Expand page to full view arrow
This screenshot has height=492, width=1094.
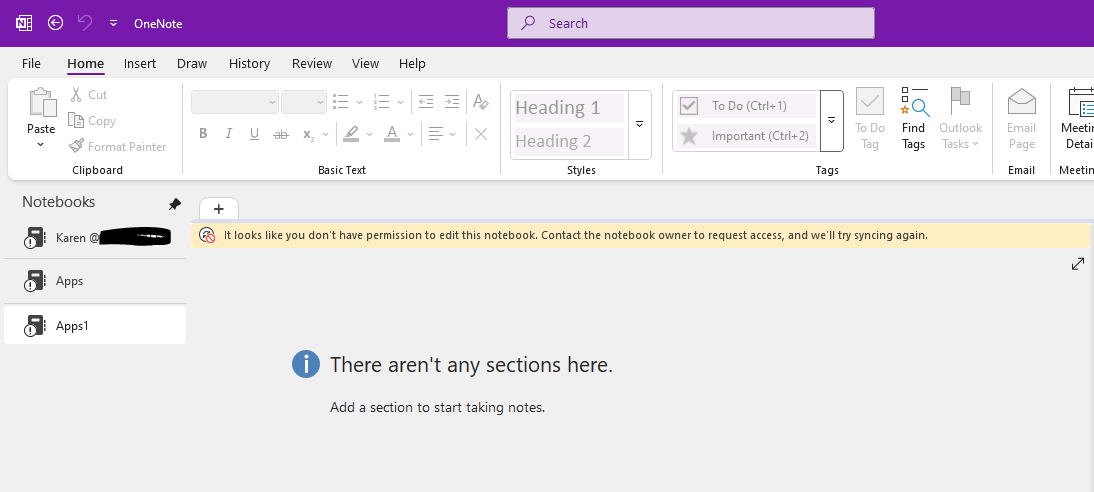pyautogui.click(x=1078, y=264)
